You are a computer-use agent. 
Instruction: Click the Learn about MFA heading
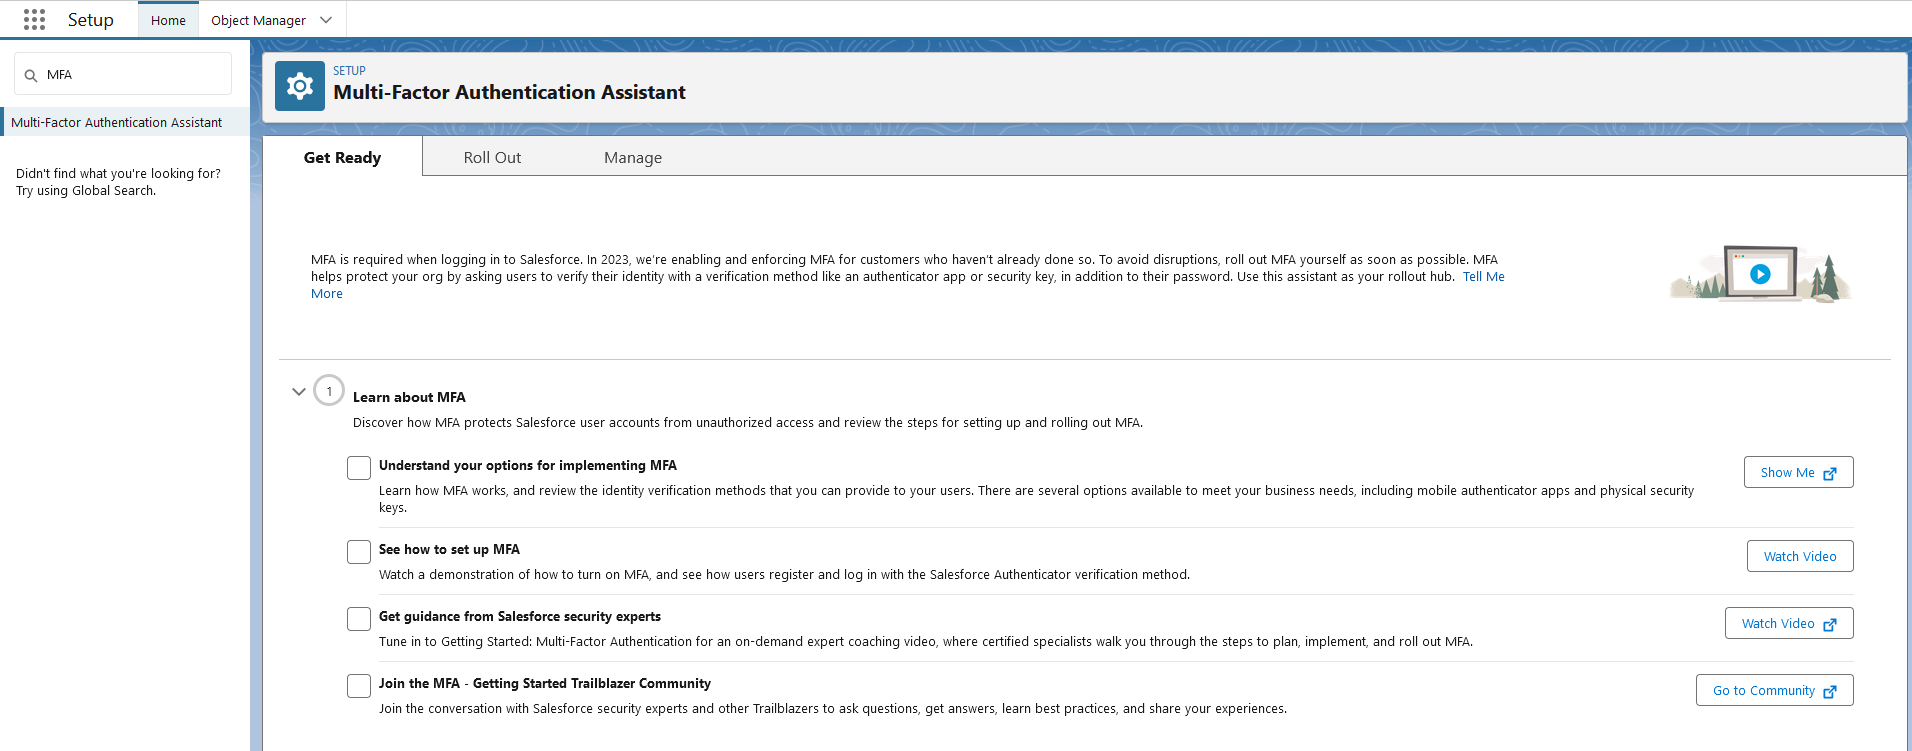409,397
